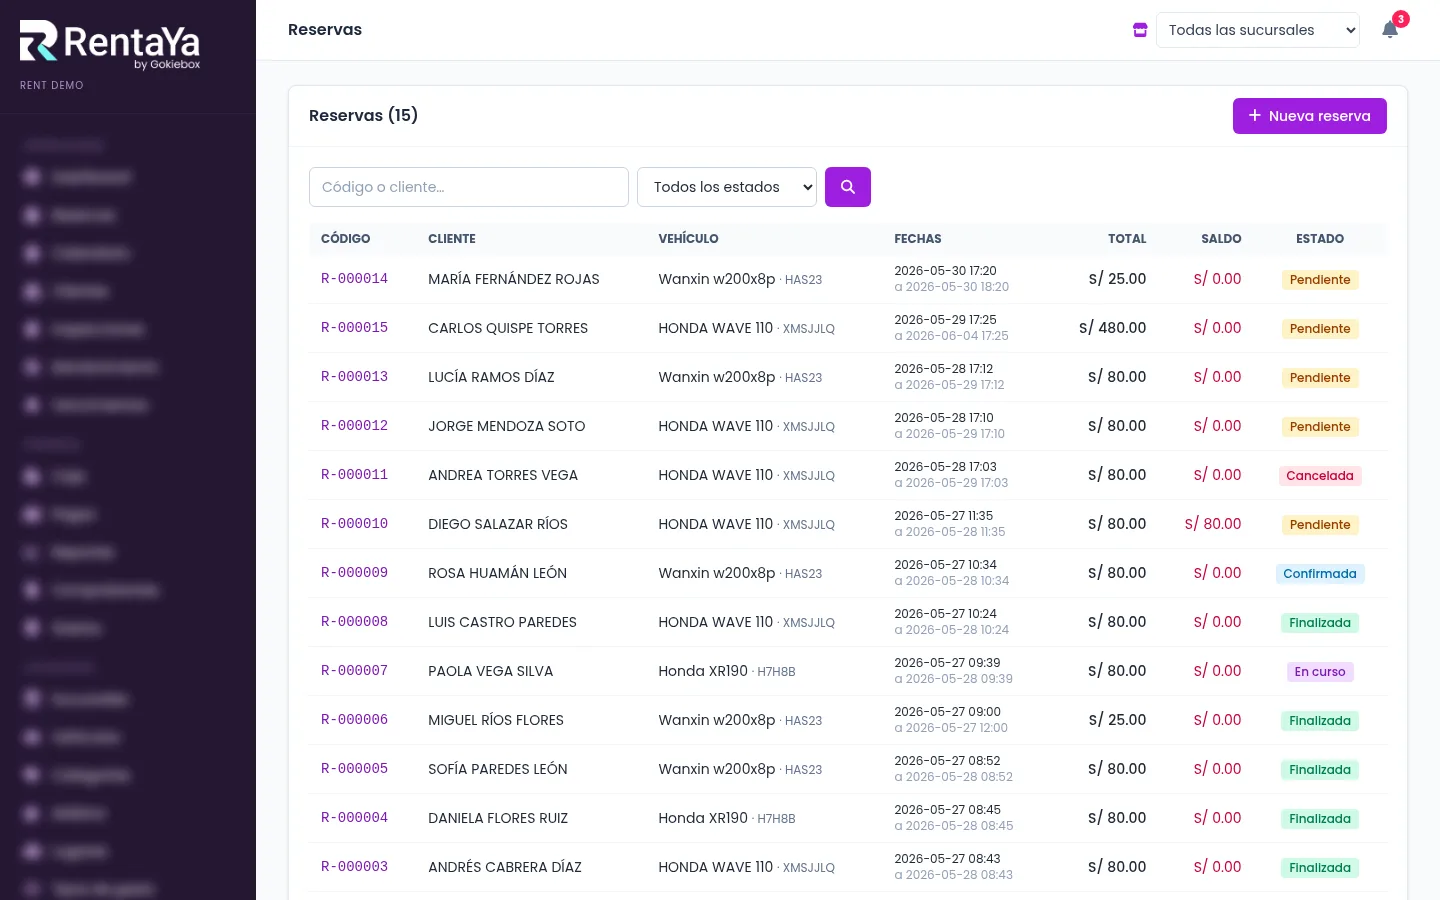The image size is (1440, 900).
Task: Click the Finalizada badge for R-000008
Action: tap(1320, 623)
